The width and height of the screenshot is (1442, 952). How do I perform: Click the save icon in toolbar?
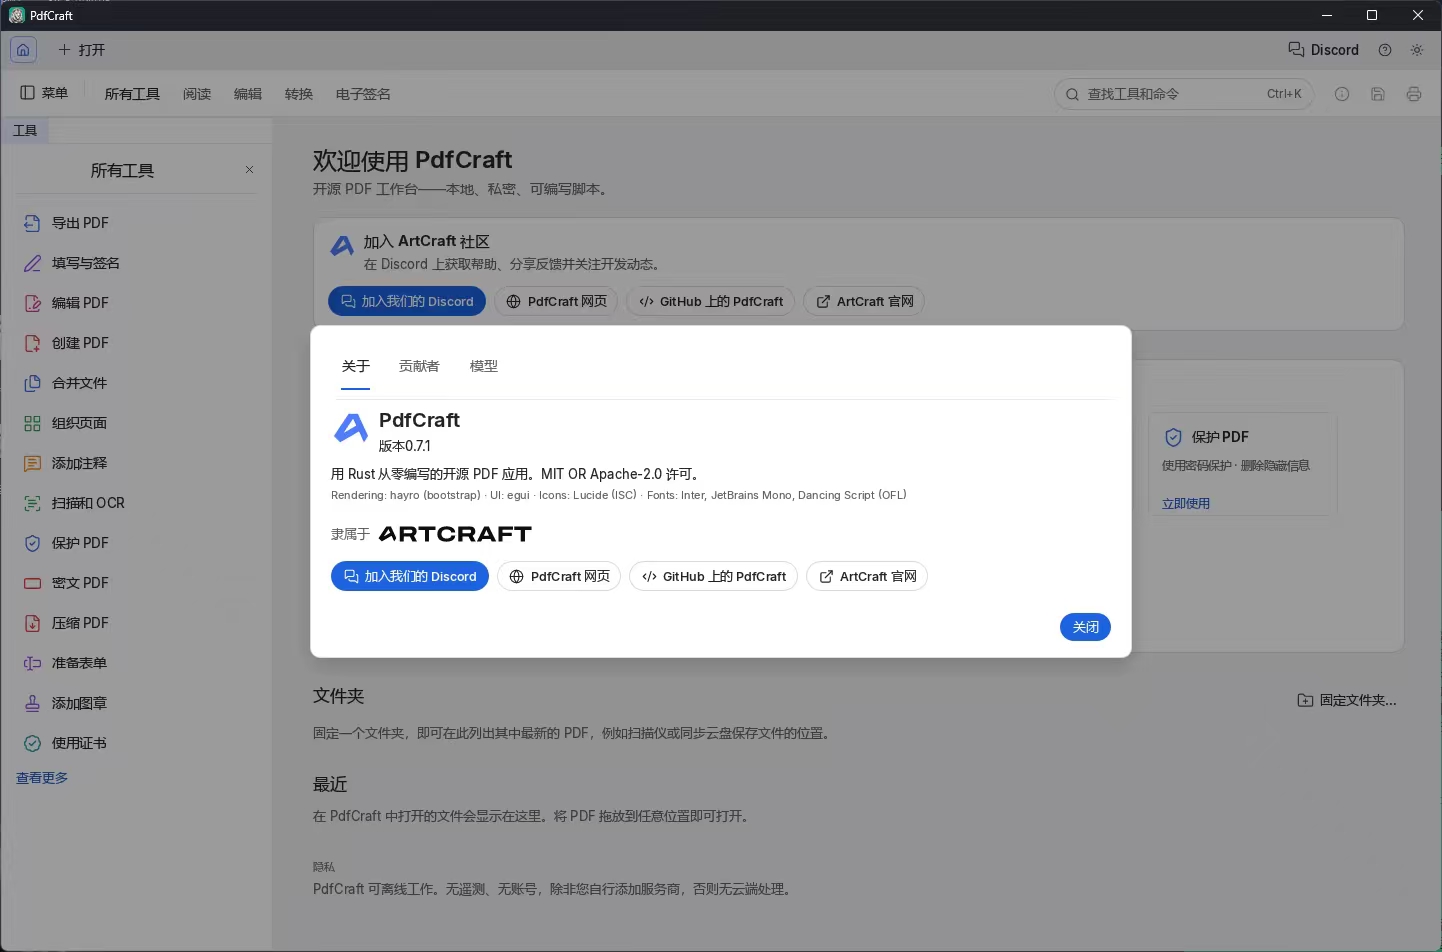click(1378, 94)
